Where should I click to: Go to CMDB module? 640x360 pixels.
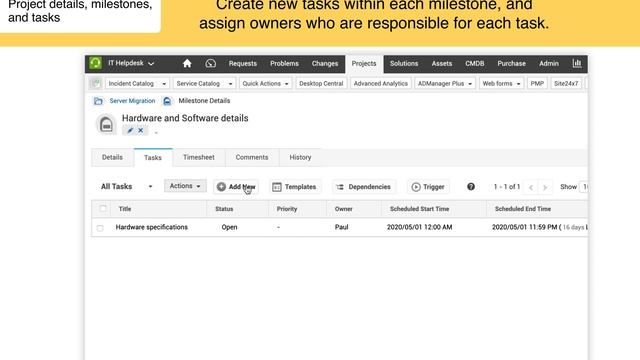point(474,63)
